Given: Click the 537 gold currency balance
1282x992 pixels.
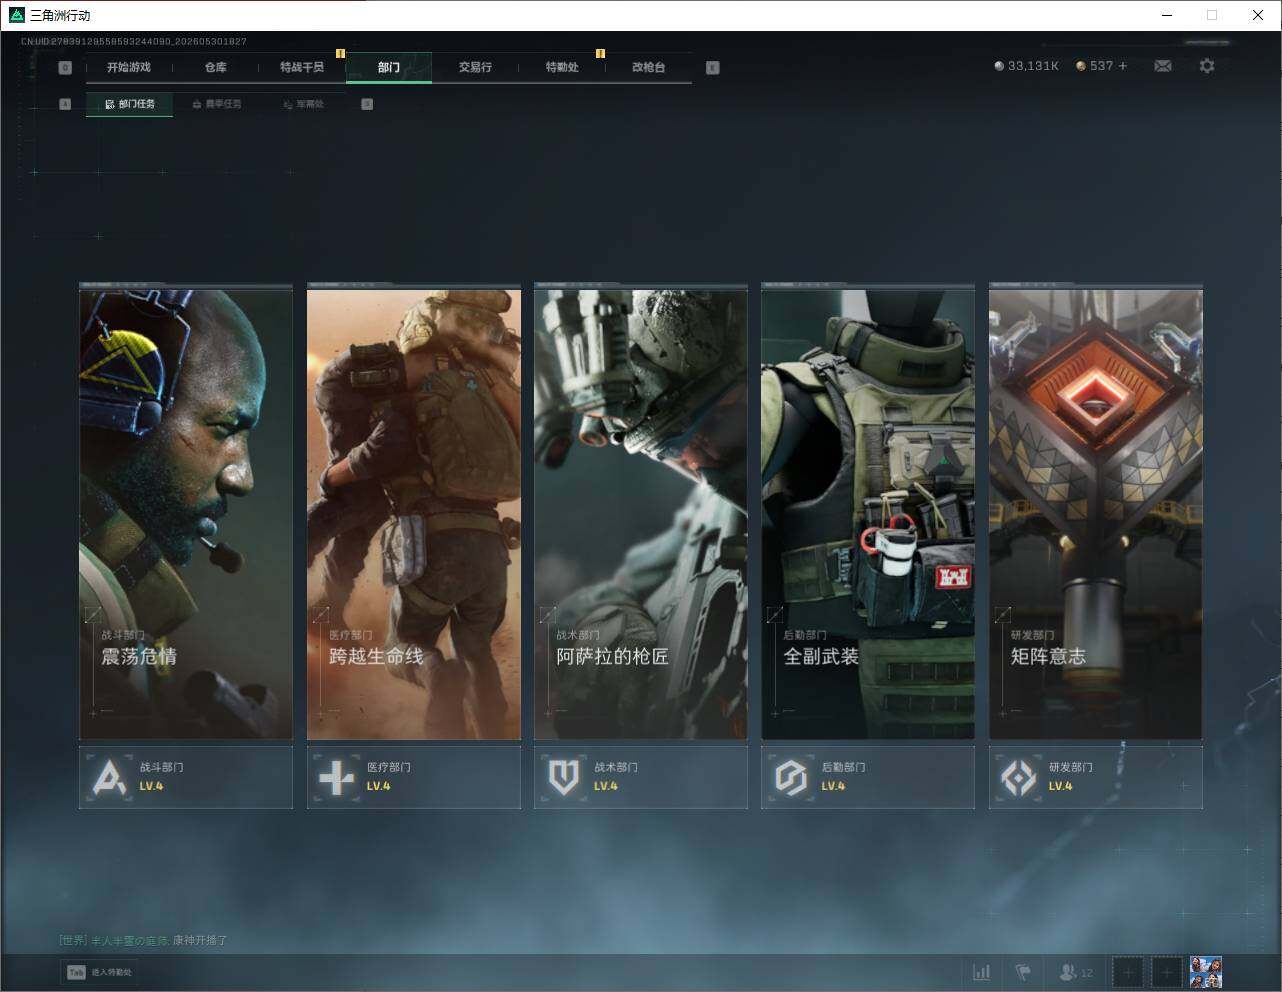Looking at the screenshot, I should (1094, 66).
